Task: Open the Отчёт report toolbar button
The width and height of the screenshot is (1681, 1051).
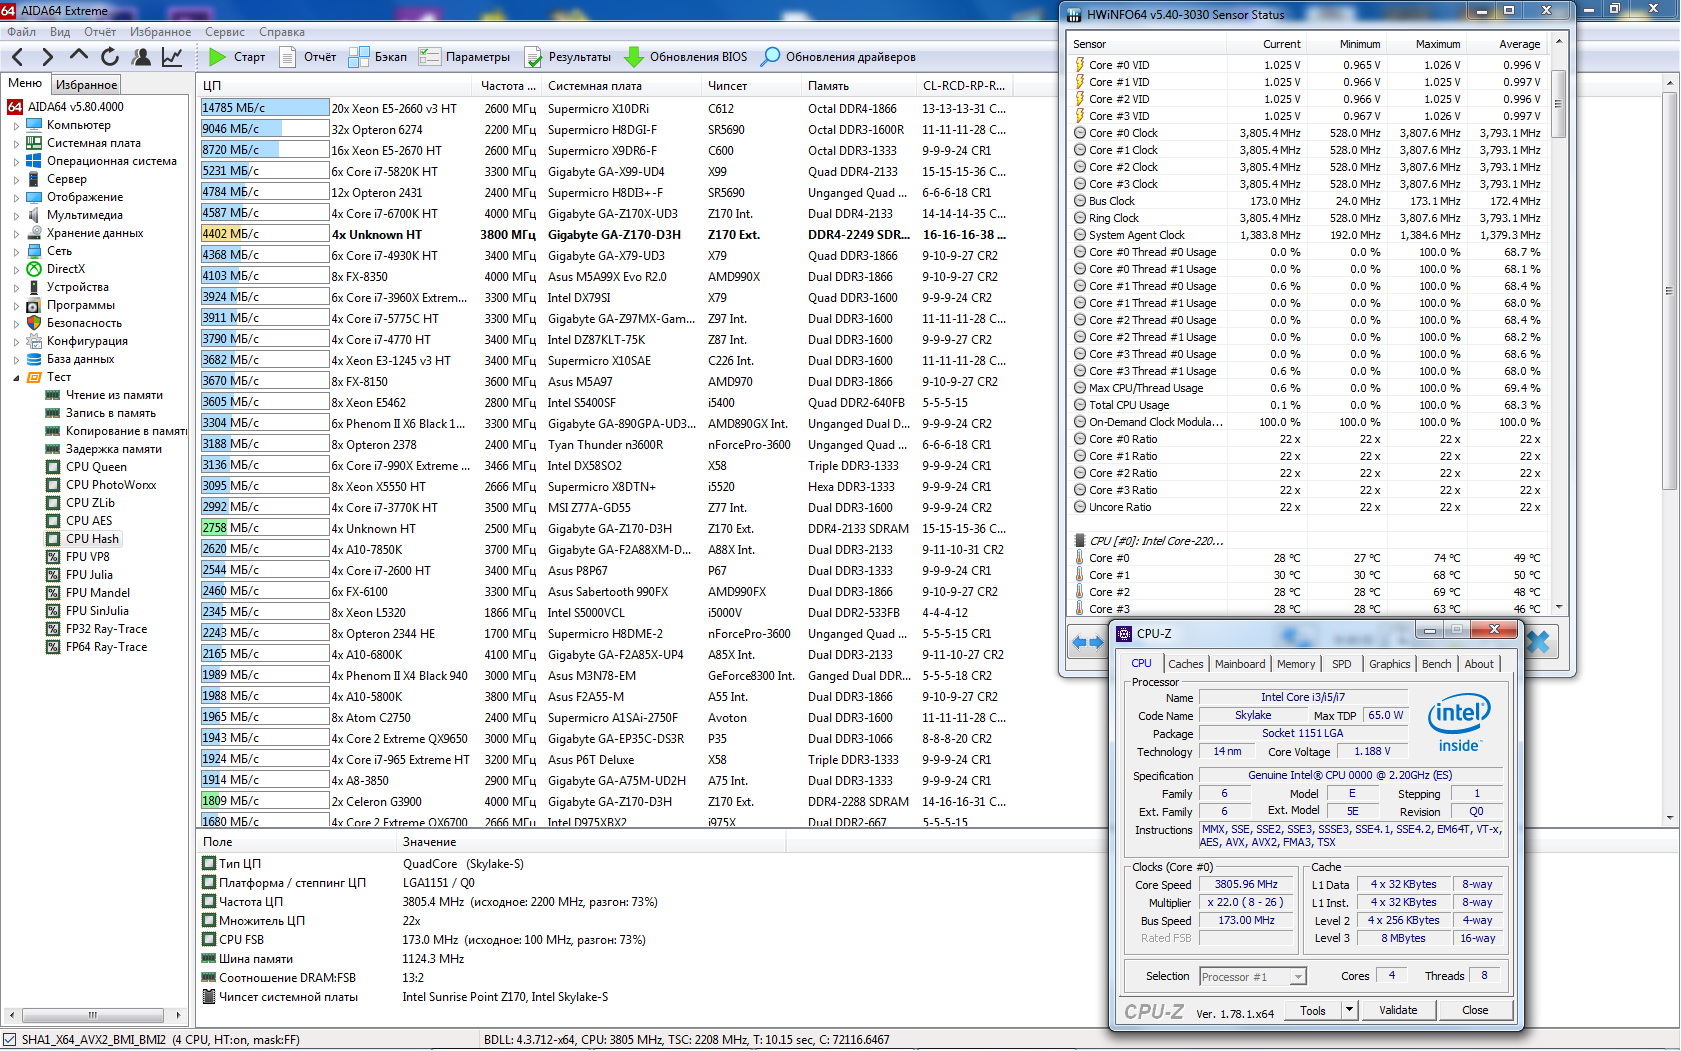Action: 308,57
